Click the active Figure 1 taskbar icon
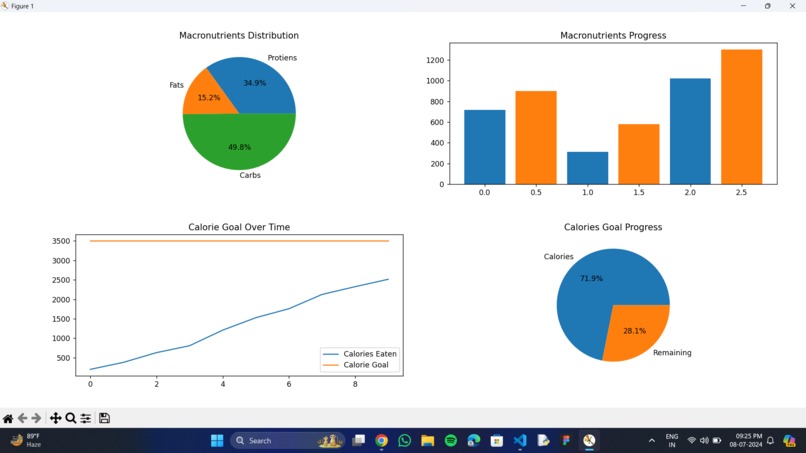This screenshot has height=453, width=806. (x=589, y=441)
